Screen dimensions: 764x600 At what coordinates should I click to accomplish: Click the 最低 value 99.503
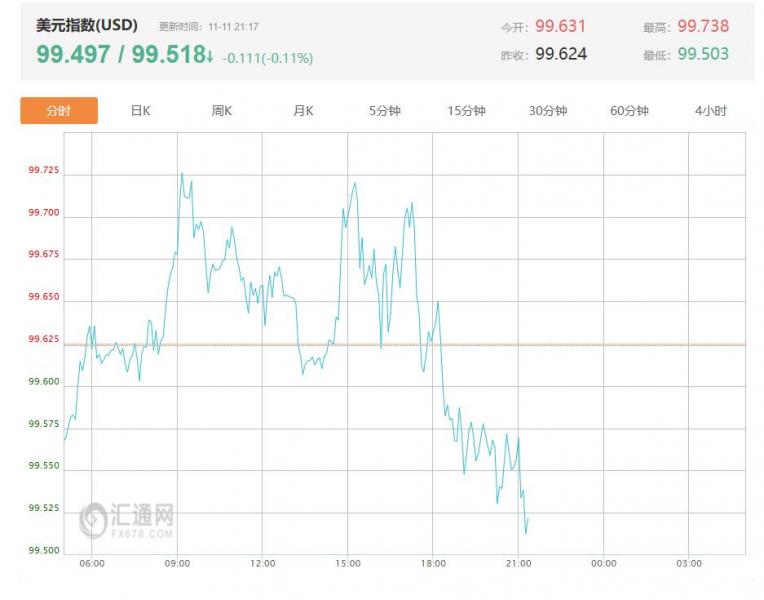tap(703, 54)
